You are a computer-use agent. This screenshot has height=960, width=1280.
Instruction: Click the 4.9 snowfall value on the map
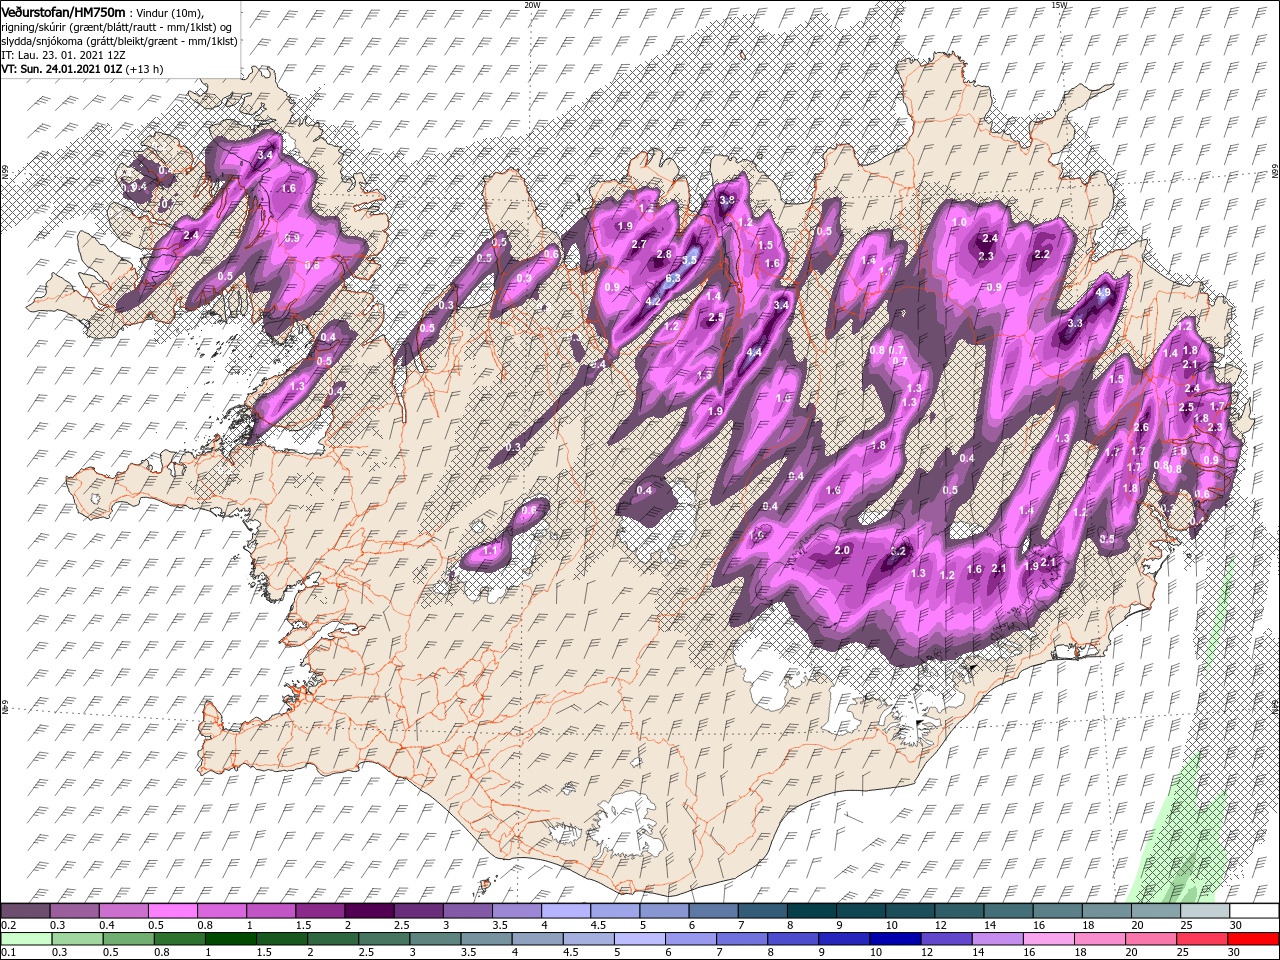click(x=1104, y=293)
